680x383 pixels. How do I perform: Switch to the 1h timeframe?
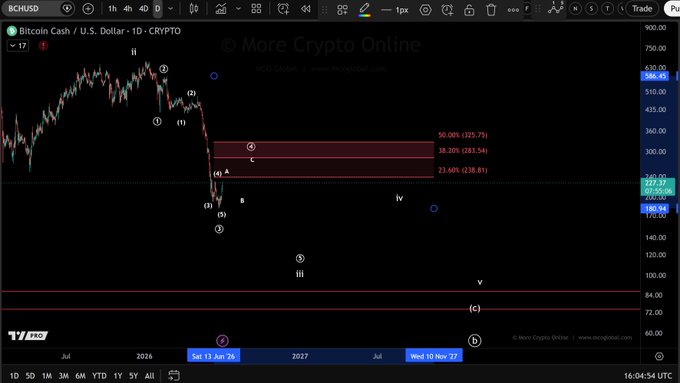click(x=112, y=9)
